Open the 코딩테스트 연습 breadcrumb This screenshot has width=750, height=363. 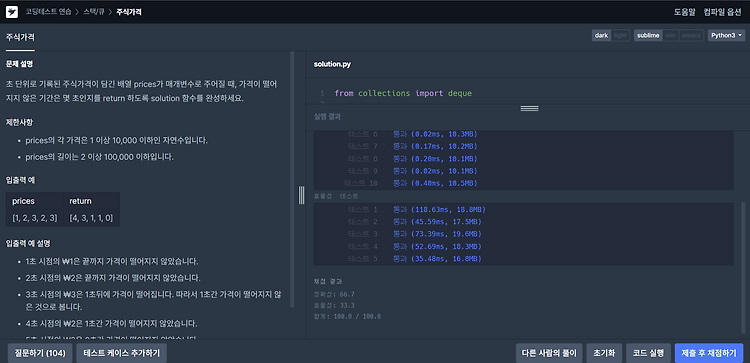click(x=48, y=12)
